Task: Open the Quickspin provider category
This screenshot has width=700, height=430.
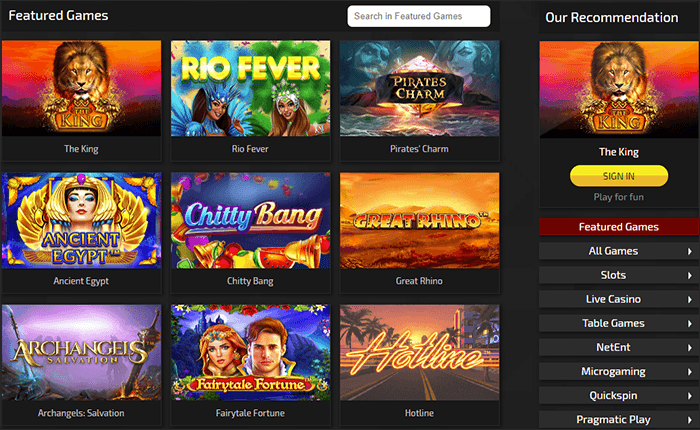Action: tap(619, 396)
